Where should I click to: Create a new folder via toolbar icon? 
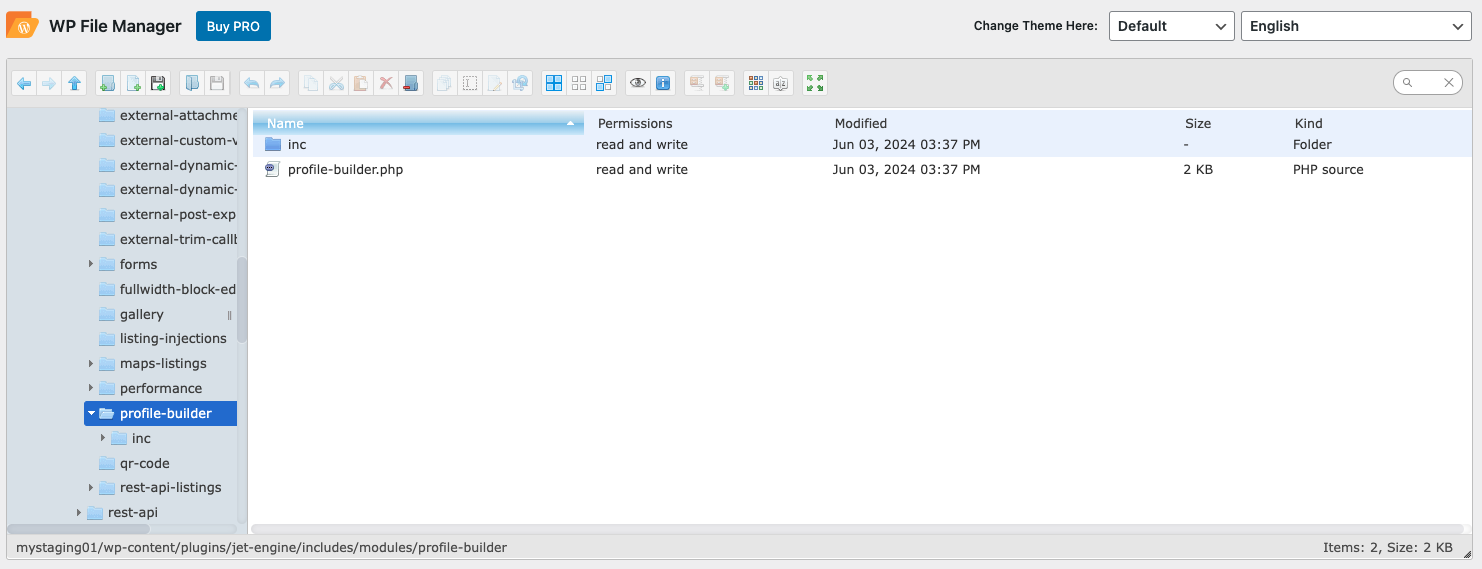[107, 84]
